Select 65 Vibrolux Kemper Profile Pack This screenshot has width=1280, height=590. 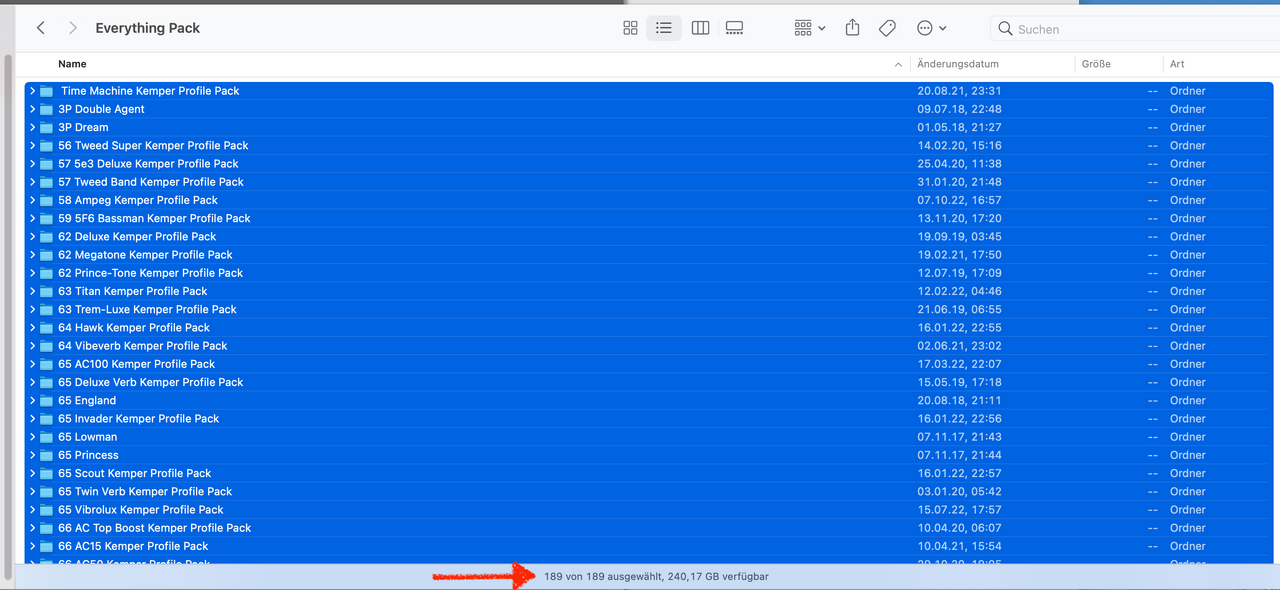(649, 510)
